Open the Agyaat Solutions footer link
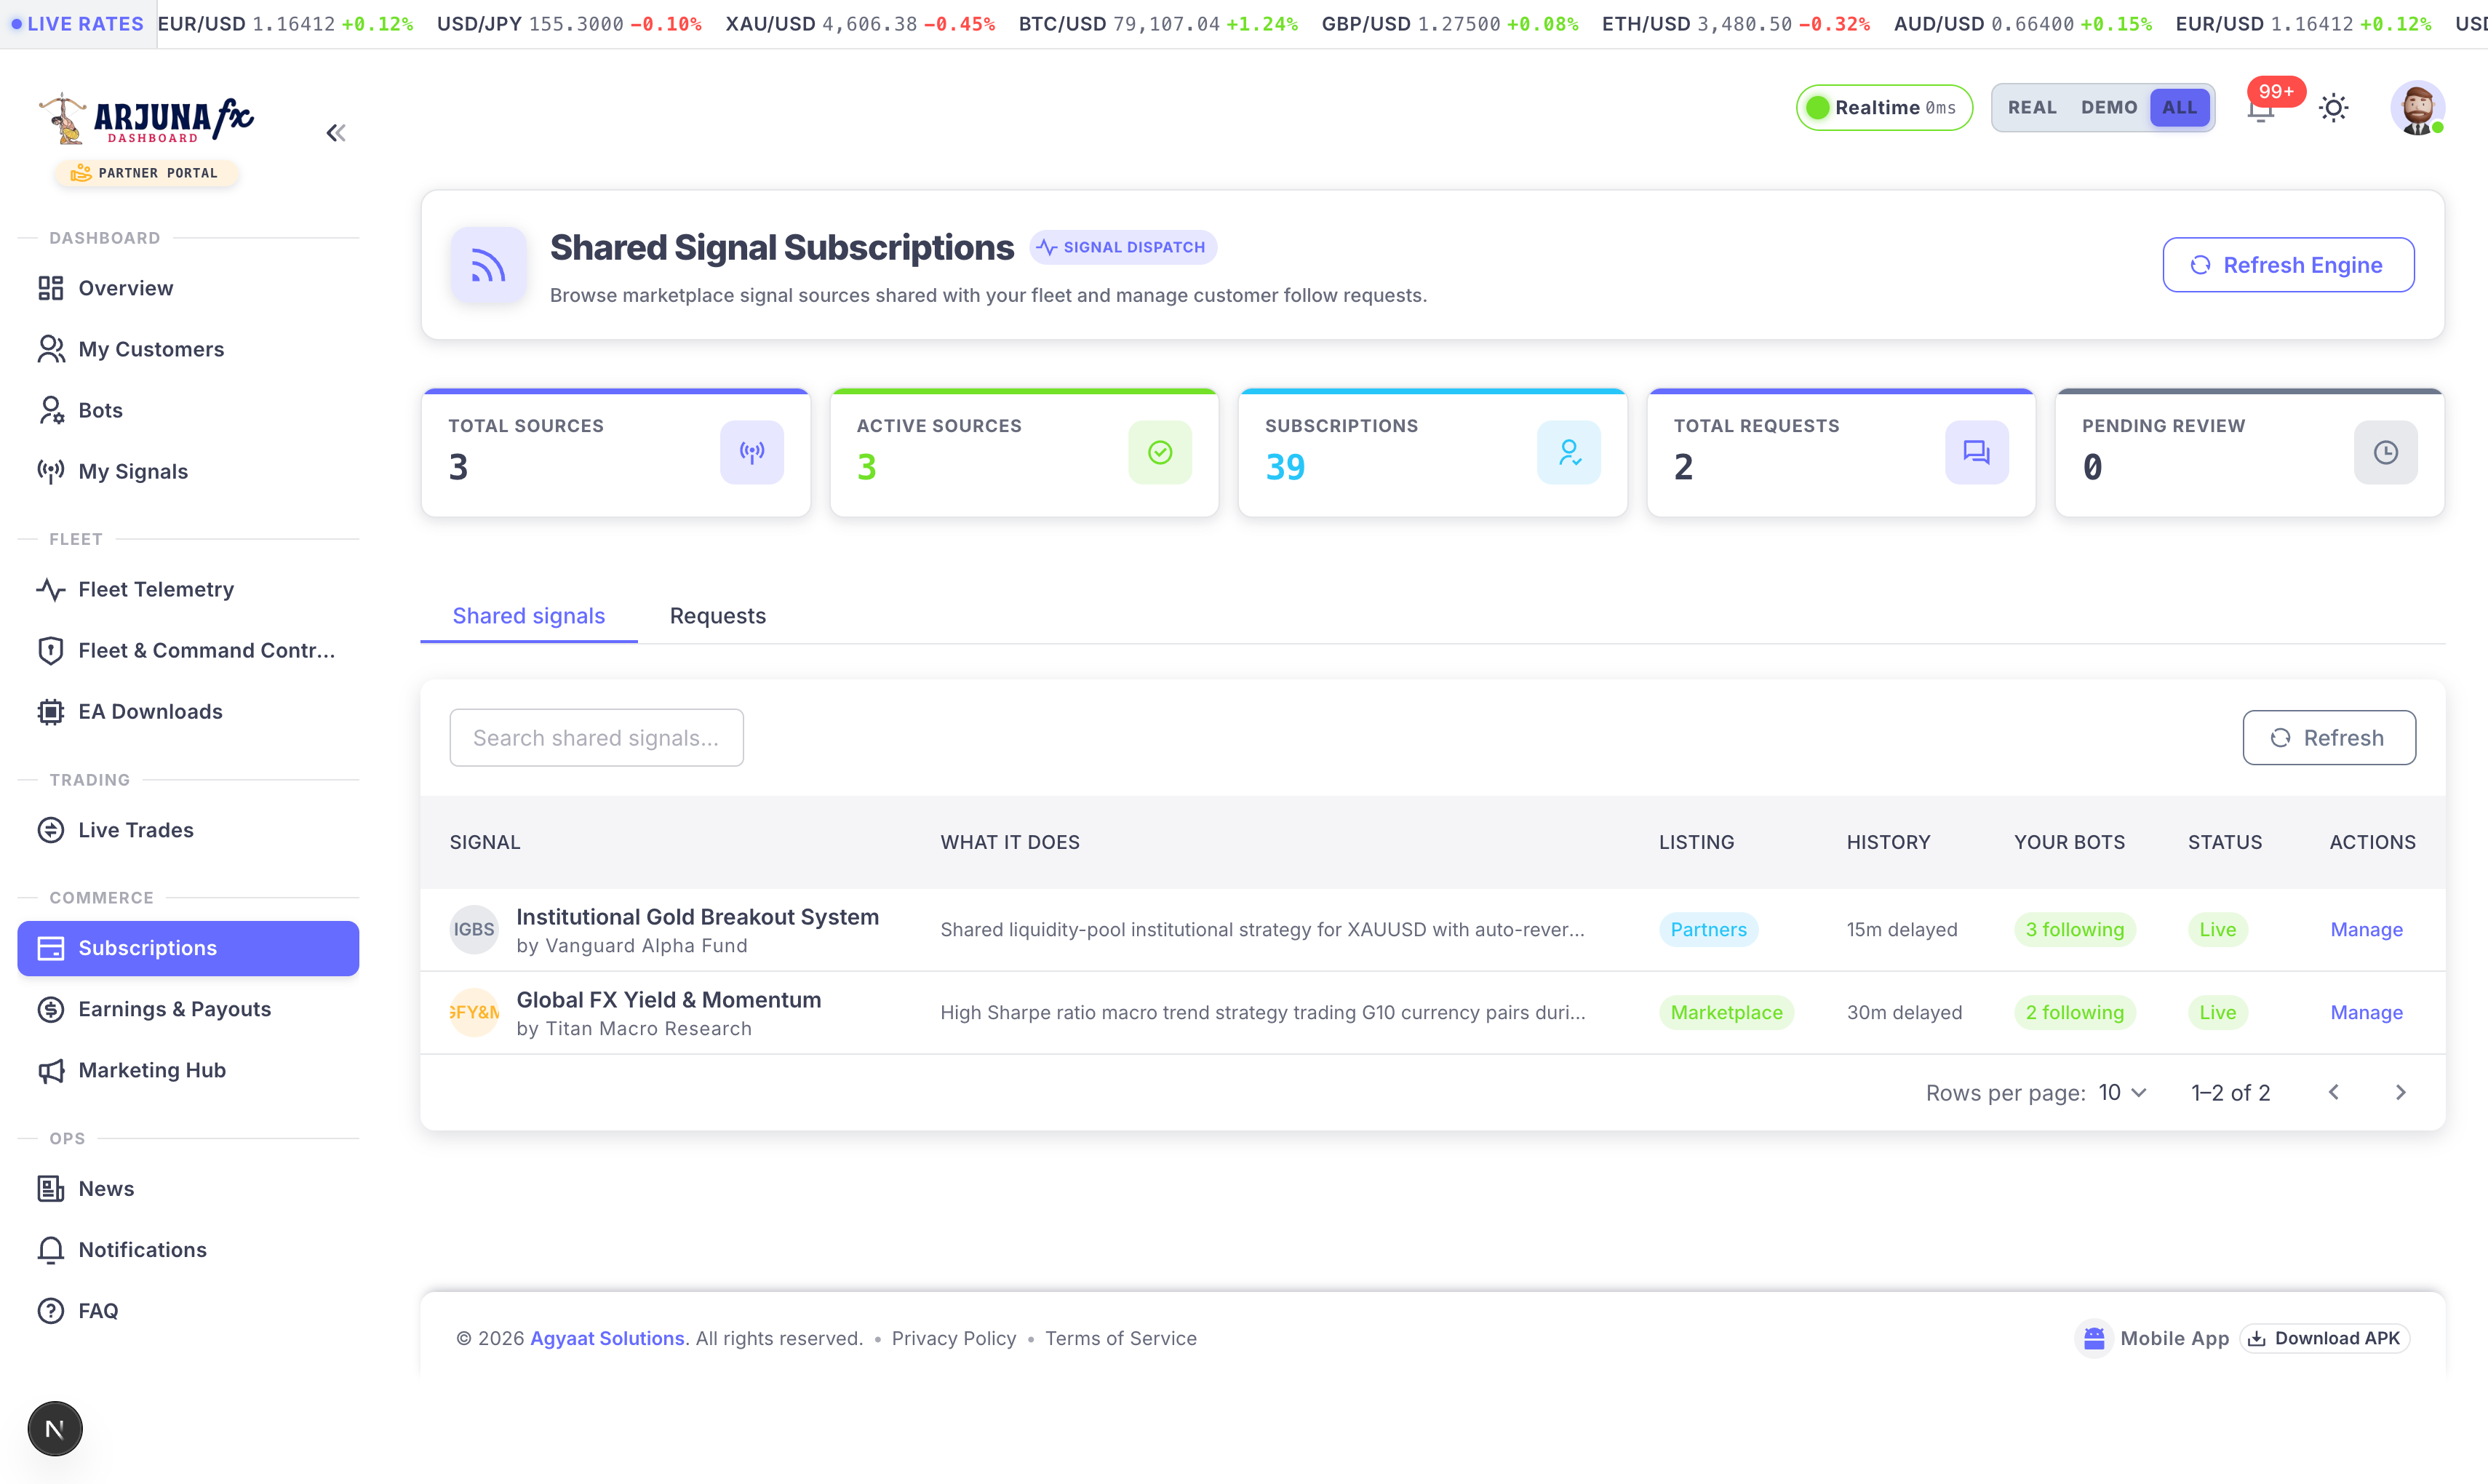The image size is (2488, 1484). point(607,1339)
